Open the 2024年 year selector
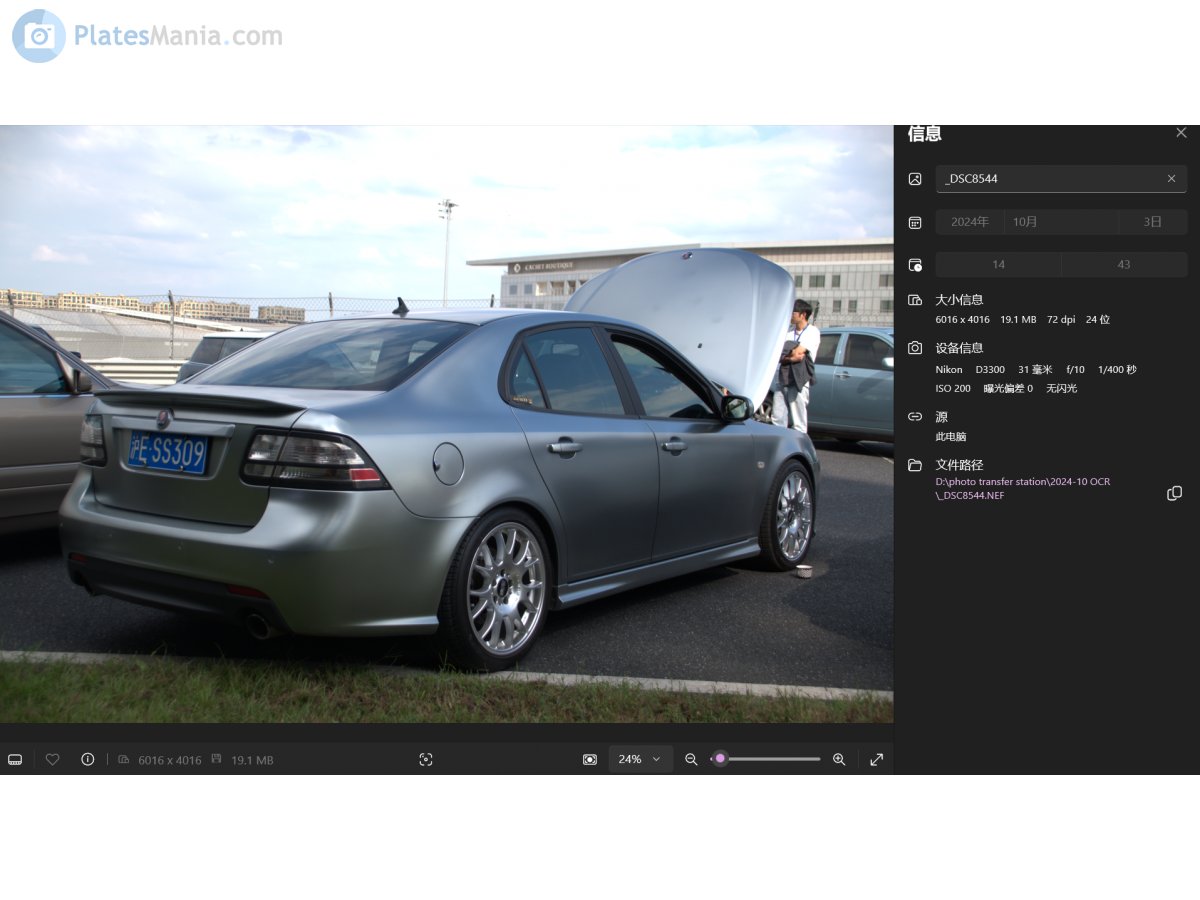Screen dimensions: 1200x900 (970, 222)
